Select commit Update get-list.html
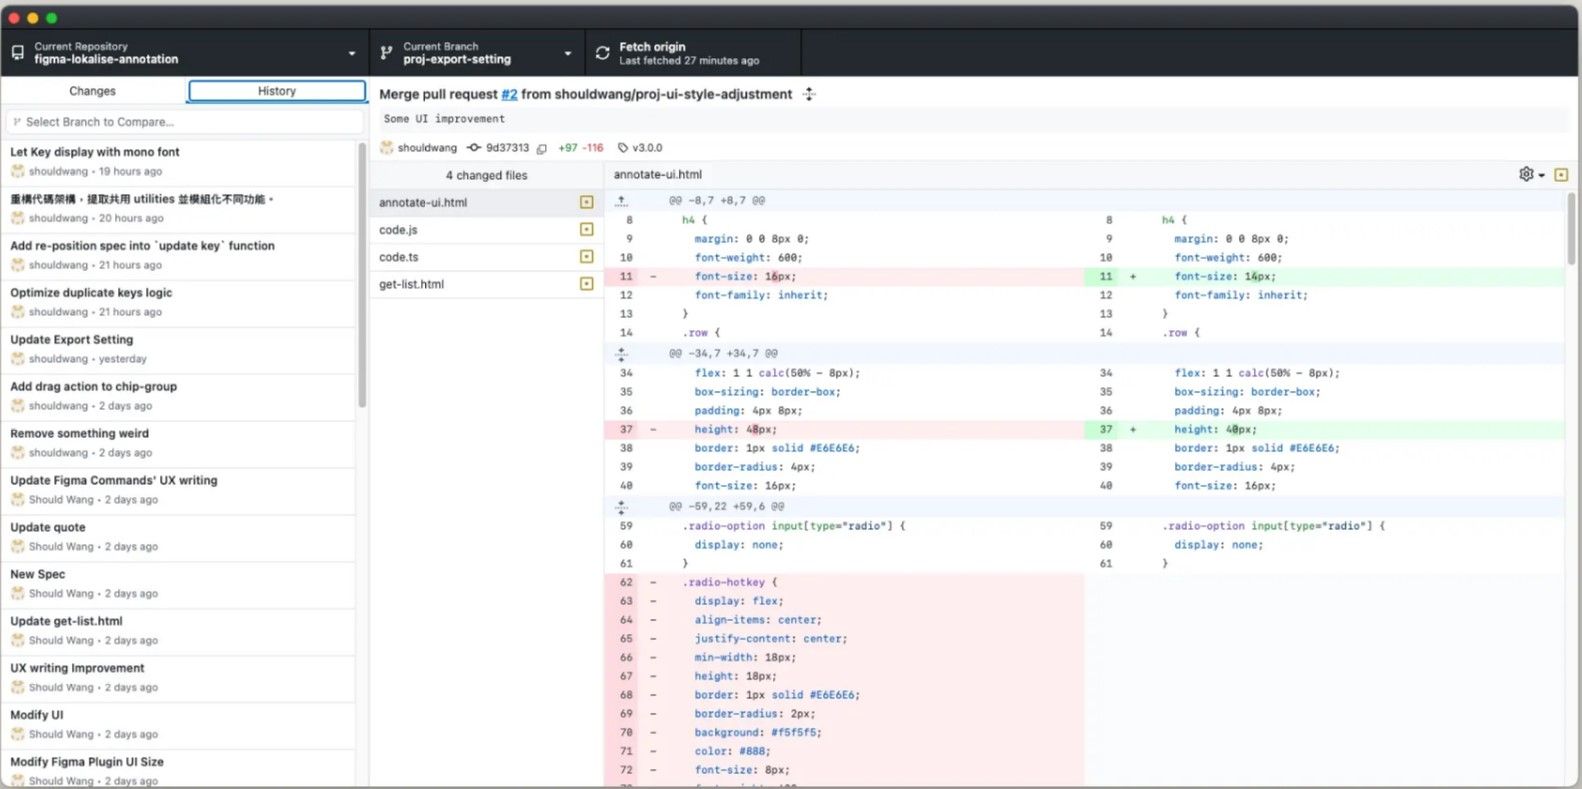This screenshot has width=1582, height=789. 179,632
